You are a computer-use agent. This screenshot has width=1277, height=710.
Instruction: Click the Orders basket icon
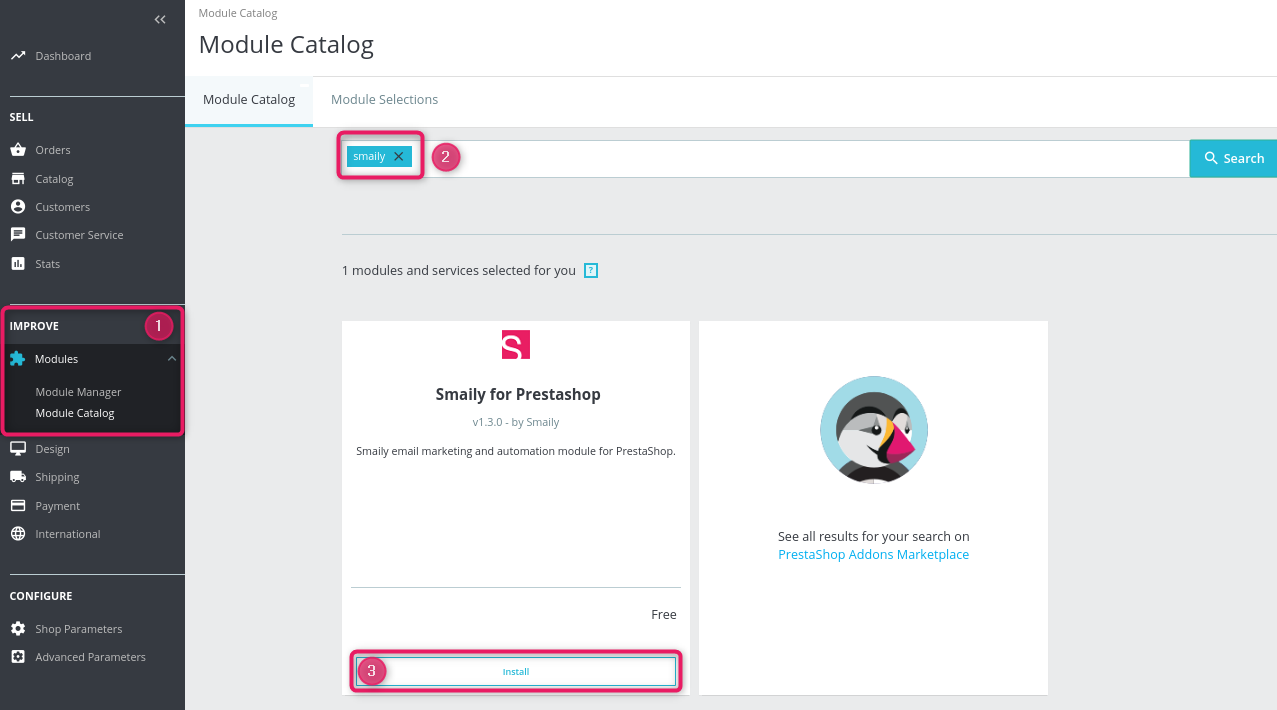point(17,150)
